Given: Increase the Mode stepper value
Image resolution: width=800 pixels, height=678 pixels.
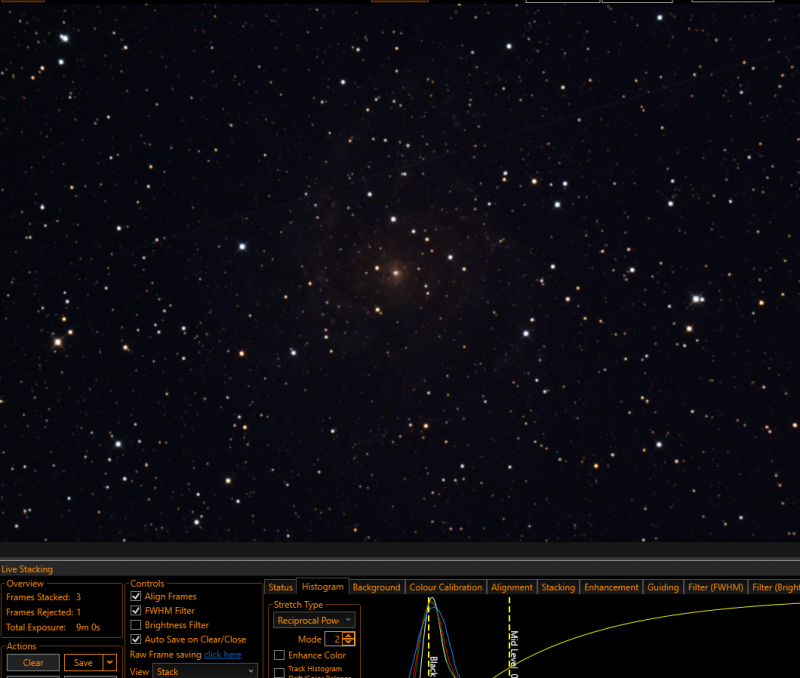Looking at the screenshot, I should [349, 636].
